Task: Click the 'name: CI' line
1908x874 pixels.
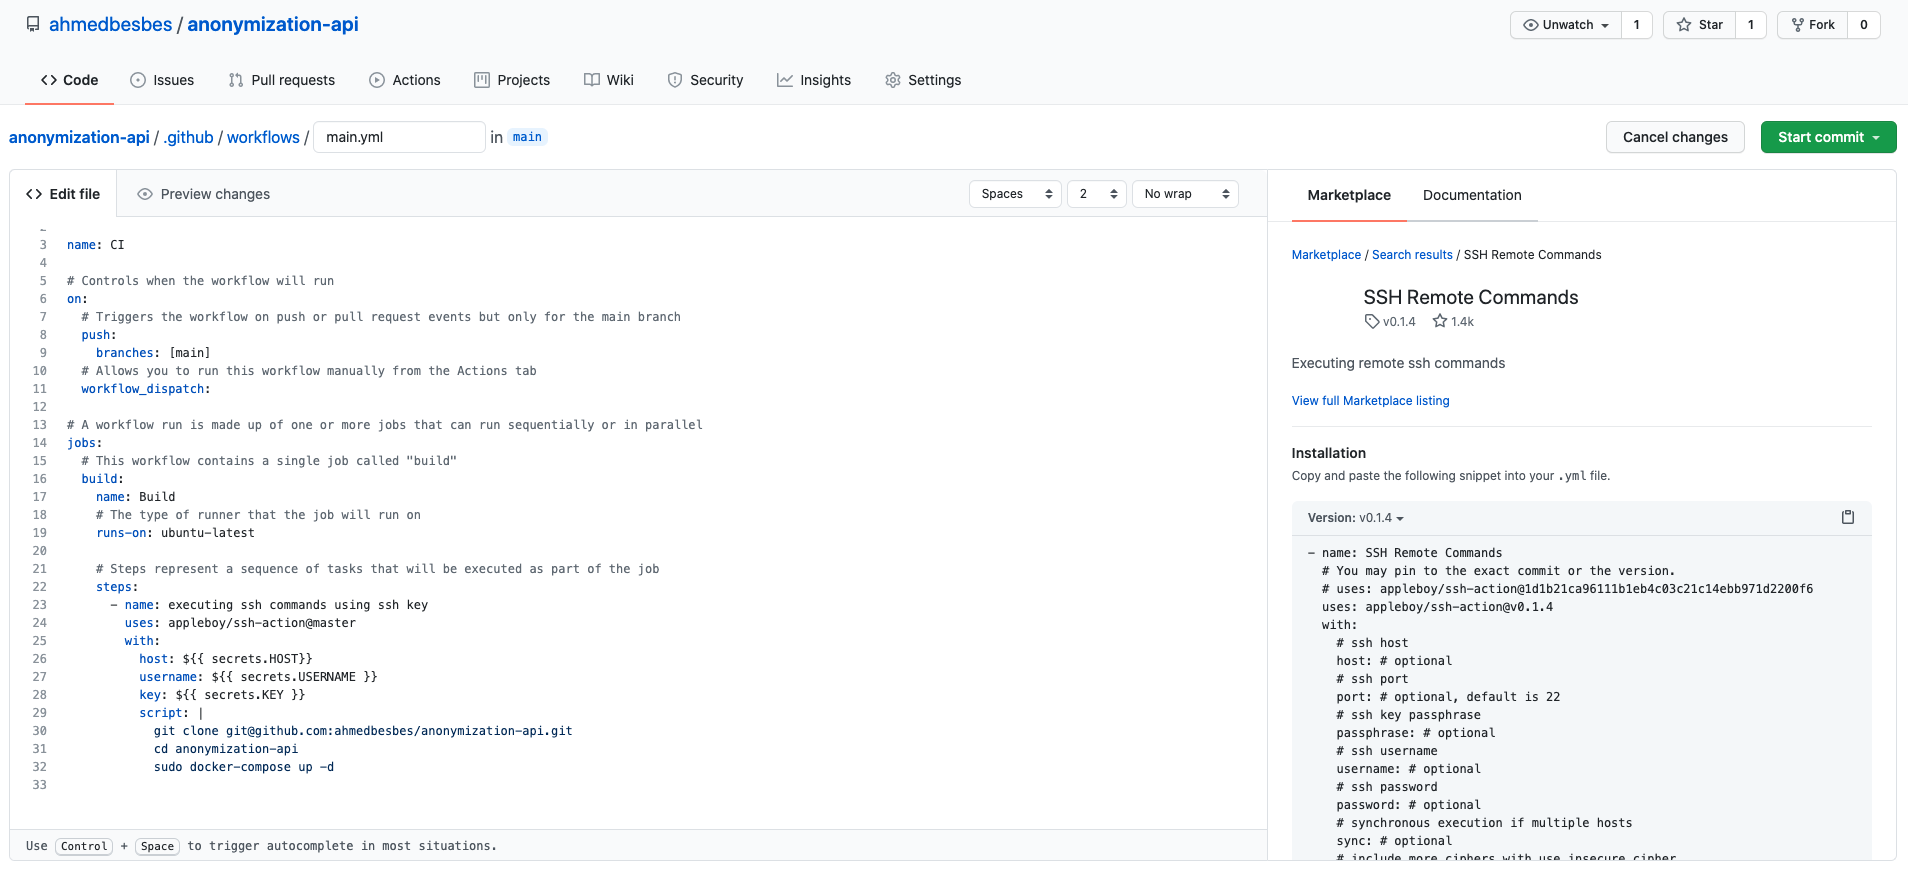Action: click(96, 245)
